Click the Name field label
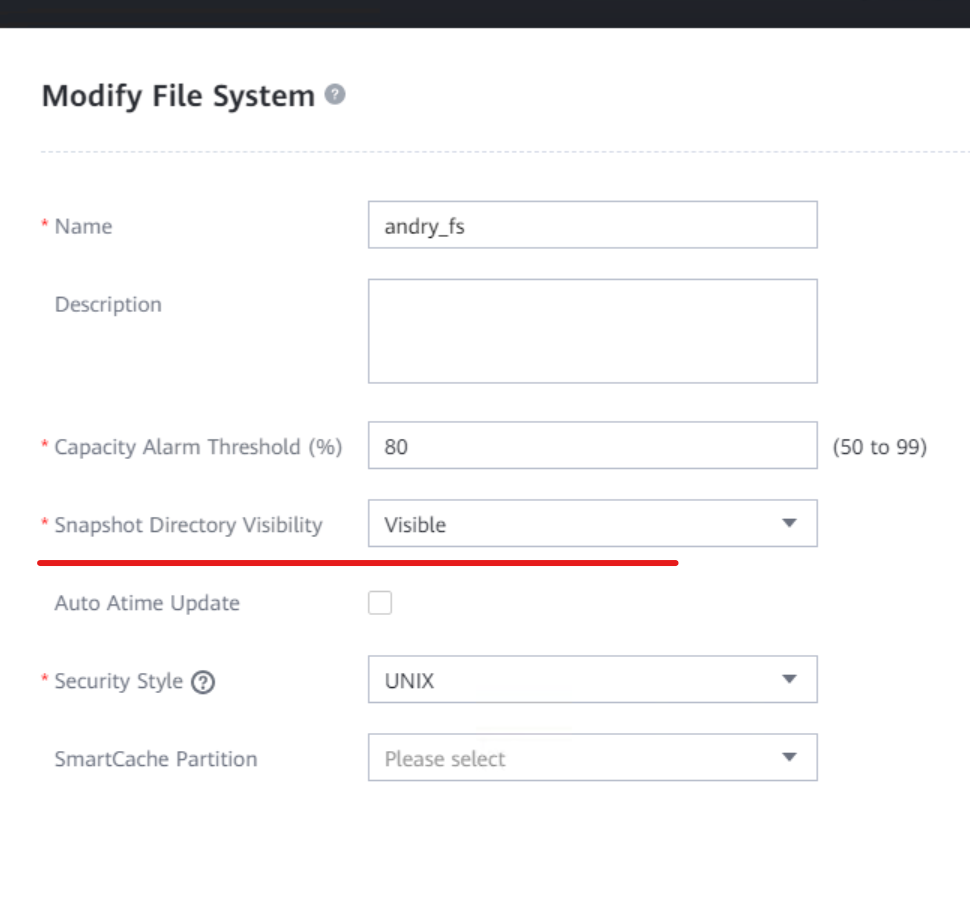The width and height of the screenshot is (970, 901). pyautogui.click(x=83, y=226)
